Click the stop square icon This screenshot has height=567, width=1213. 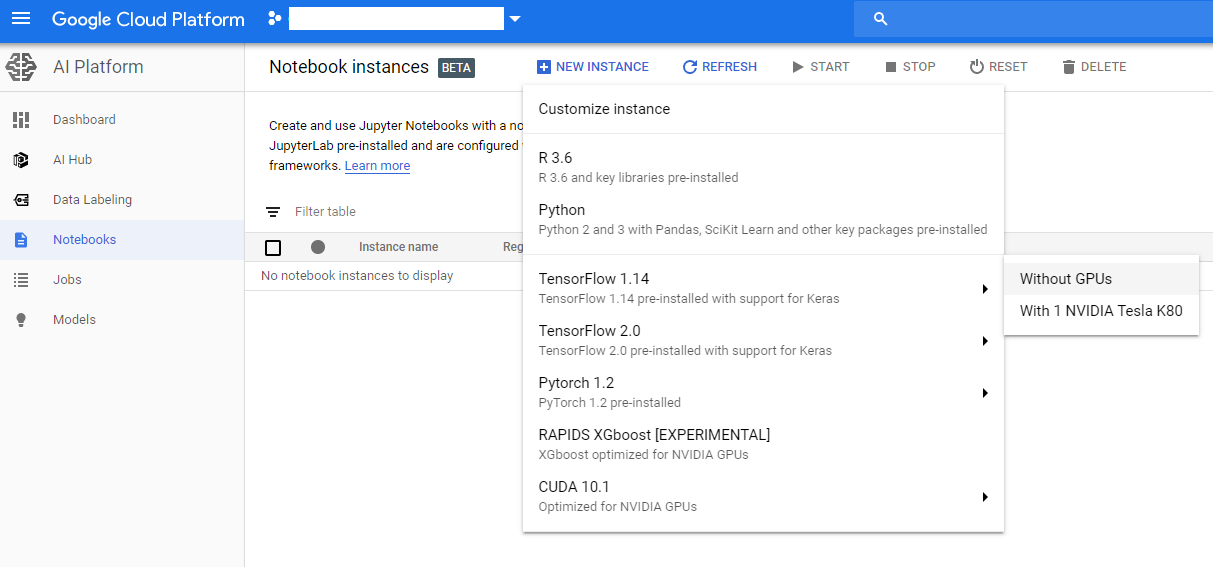coord(891,67)
